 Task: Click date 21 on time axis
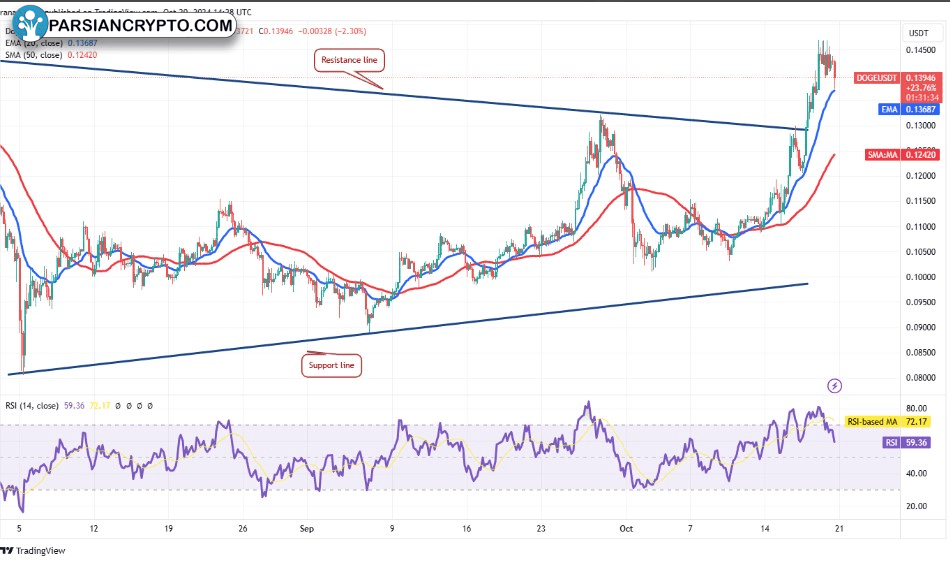click(x=839, y=528)
